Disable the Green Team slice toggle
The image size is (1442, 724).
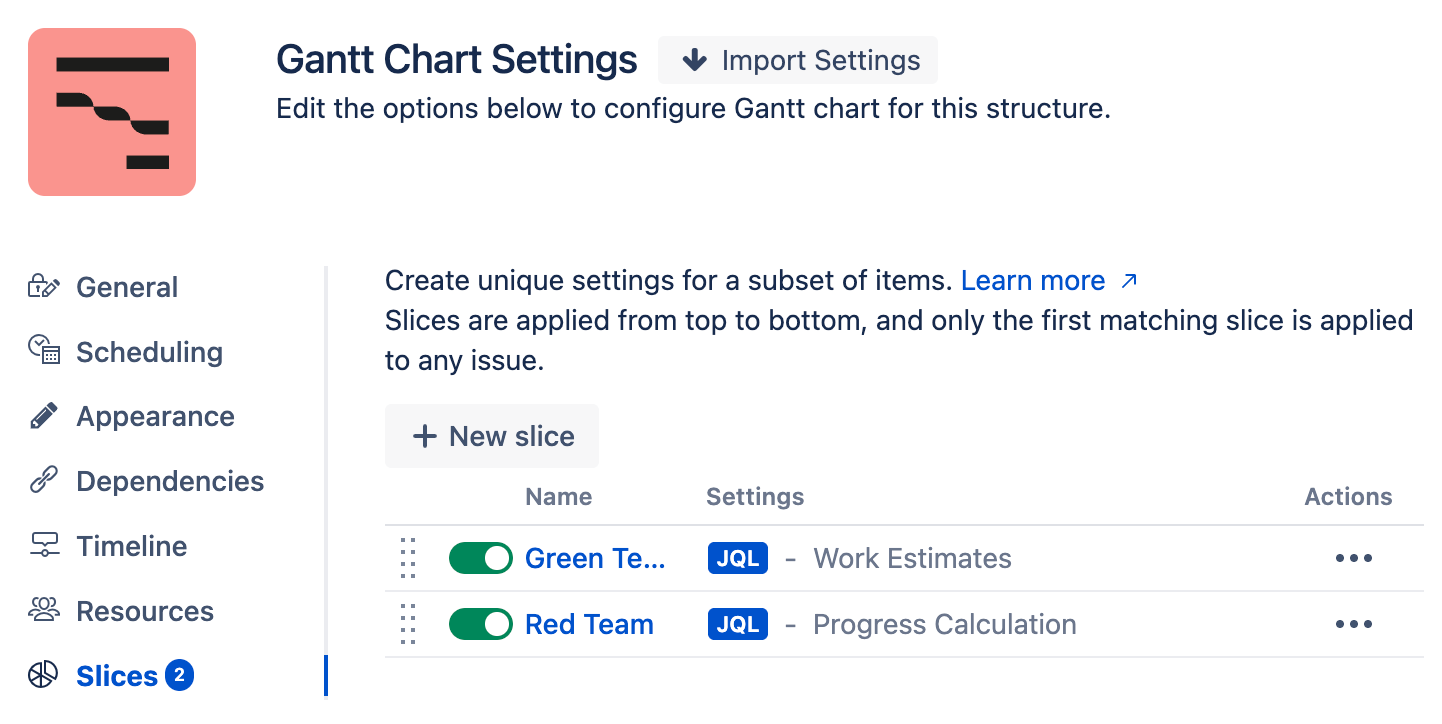(481, 558)
